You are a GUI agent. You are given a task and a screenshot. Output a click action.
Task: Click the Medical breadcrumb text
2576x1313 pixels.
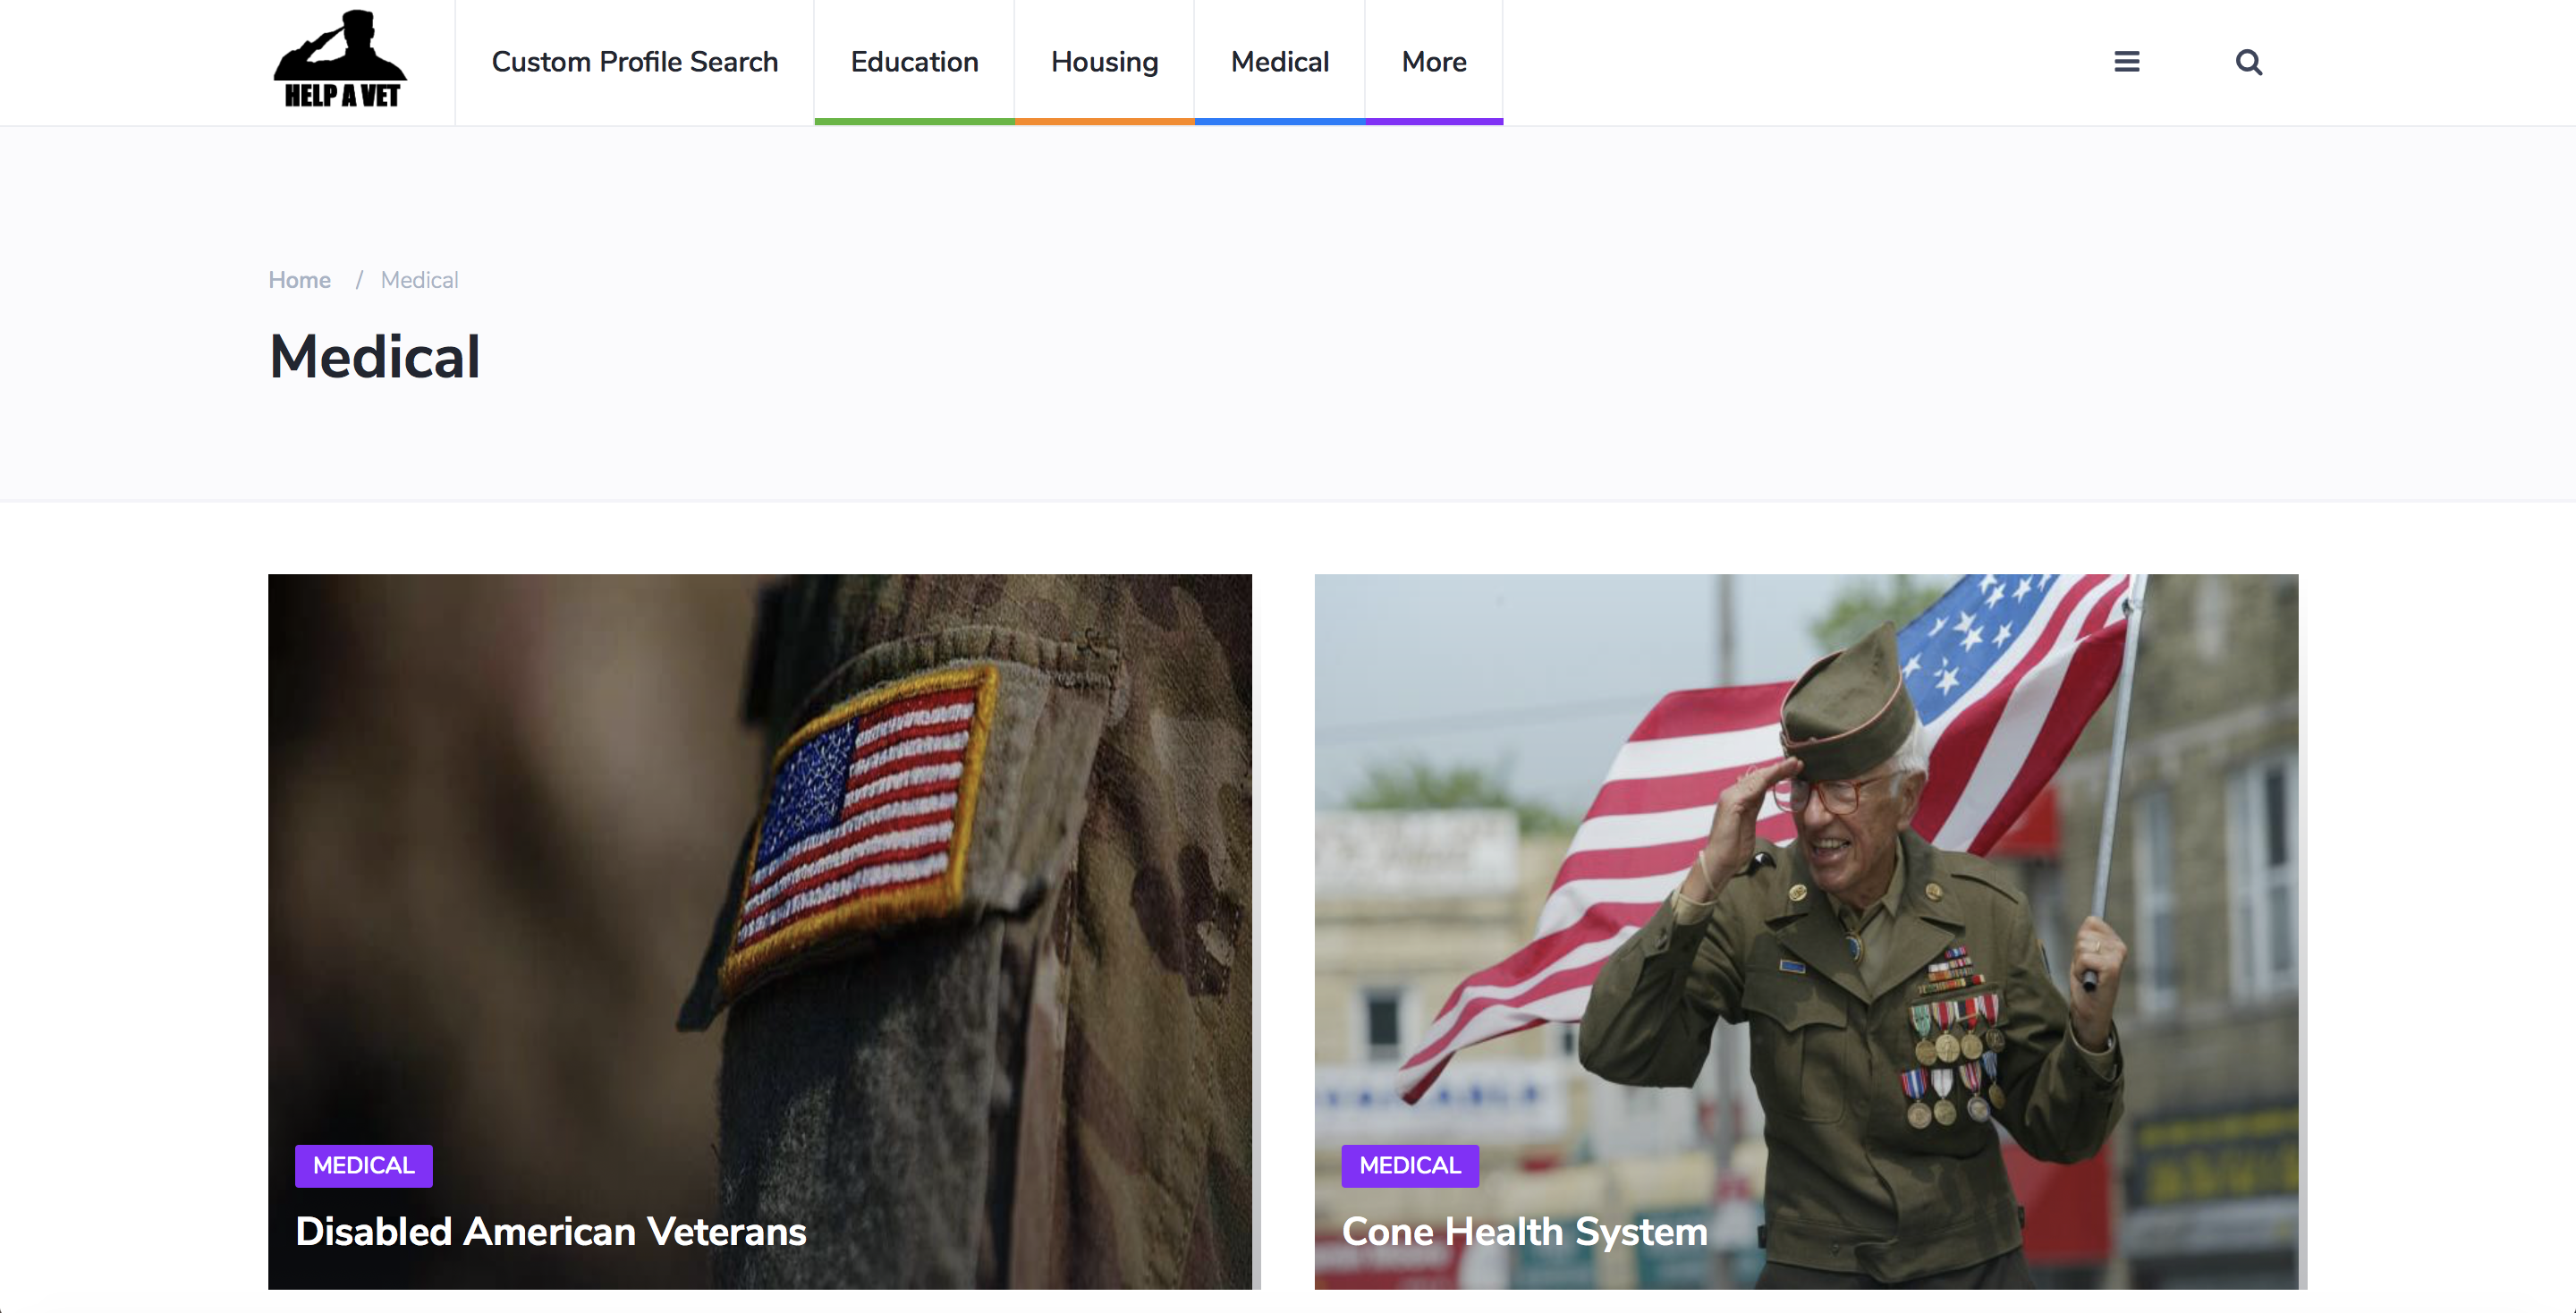coord(419,280)
